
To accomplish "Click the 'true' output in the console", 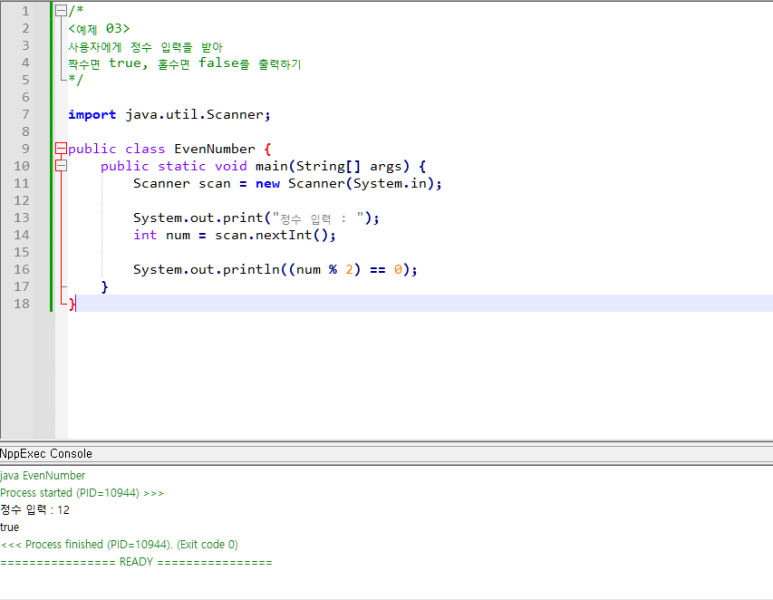I will coord(9,528).
